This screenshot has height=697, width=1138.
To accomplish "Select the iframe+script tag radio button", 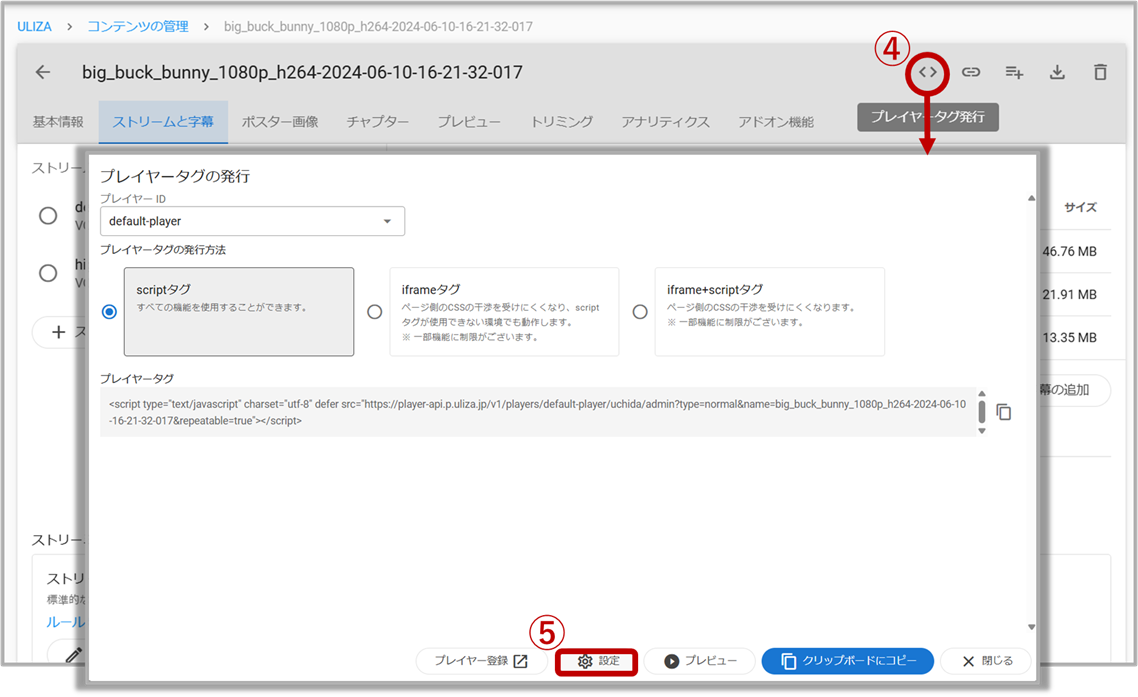I will (x=640, y=311).
